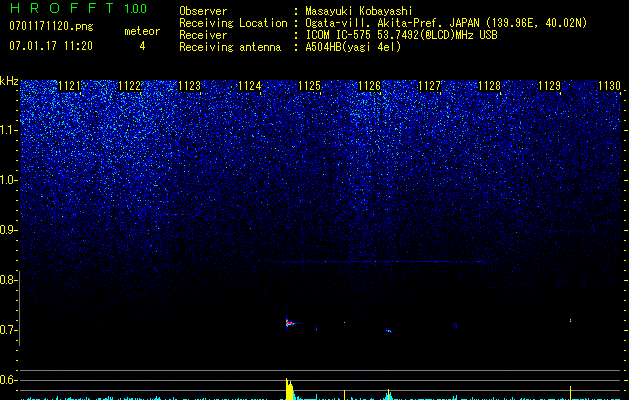Click the Receiving antenna label
629x400 pixels.
pos(230,47)
